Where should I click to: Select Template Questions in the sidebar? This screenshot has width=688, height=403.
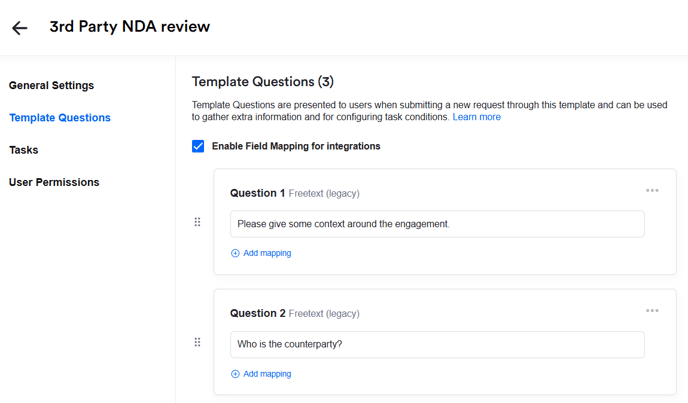coord(60,118)
